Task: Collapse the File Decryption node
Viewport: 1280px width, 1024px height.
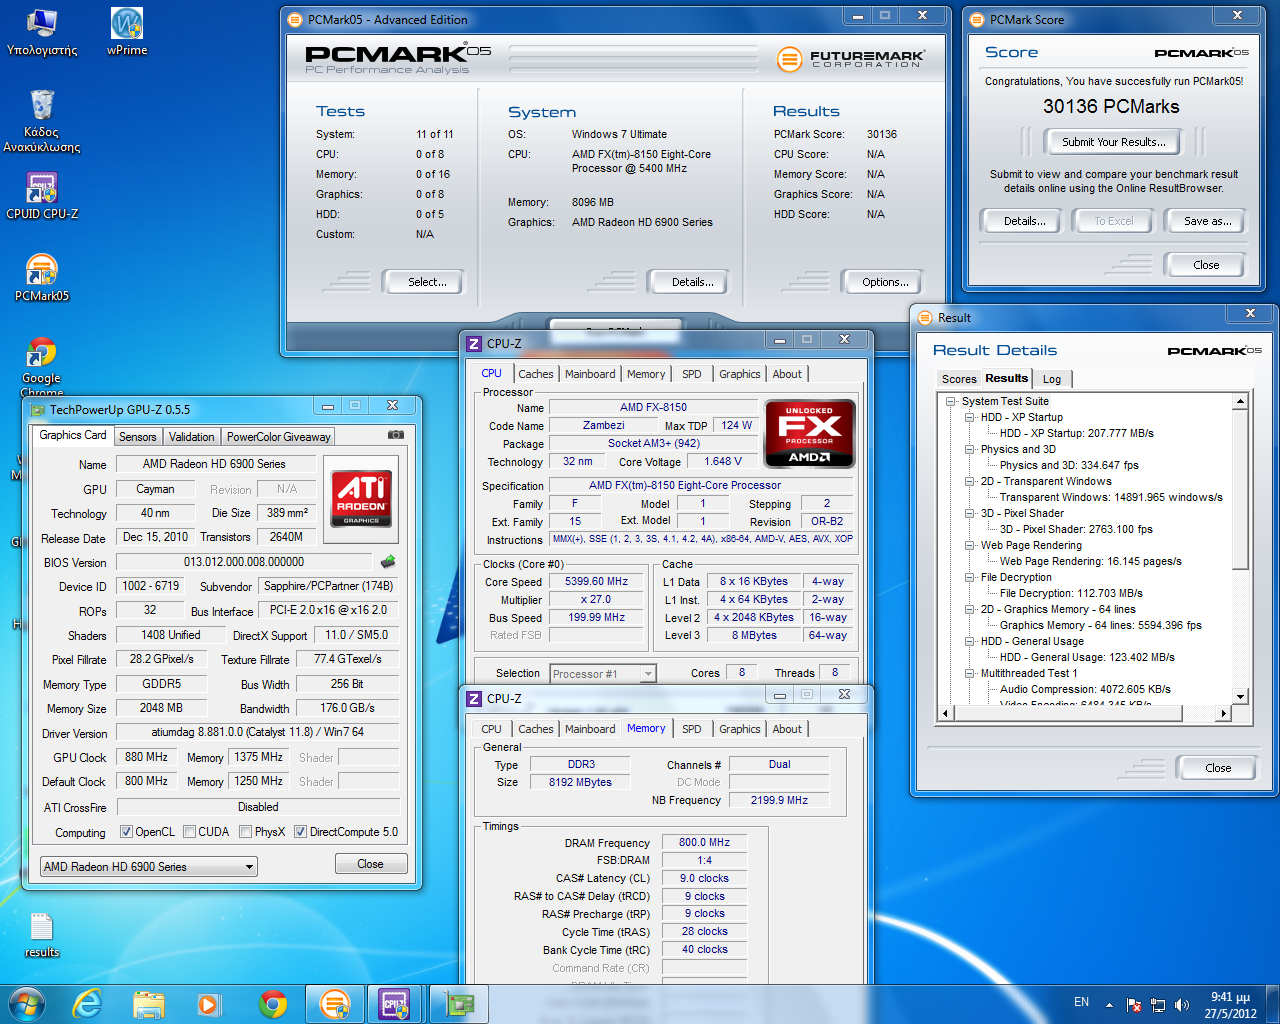Action: tap(970, 577)
